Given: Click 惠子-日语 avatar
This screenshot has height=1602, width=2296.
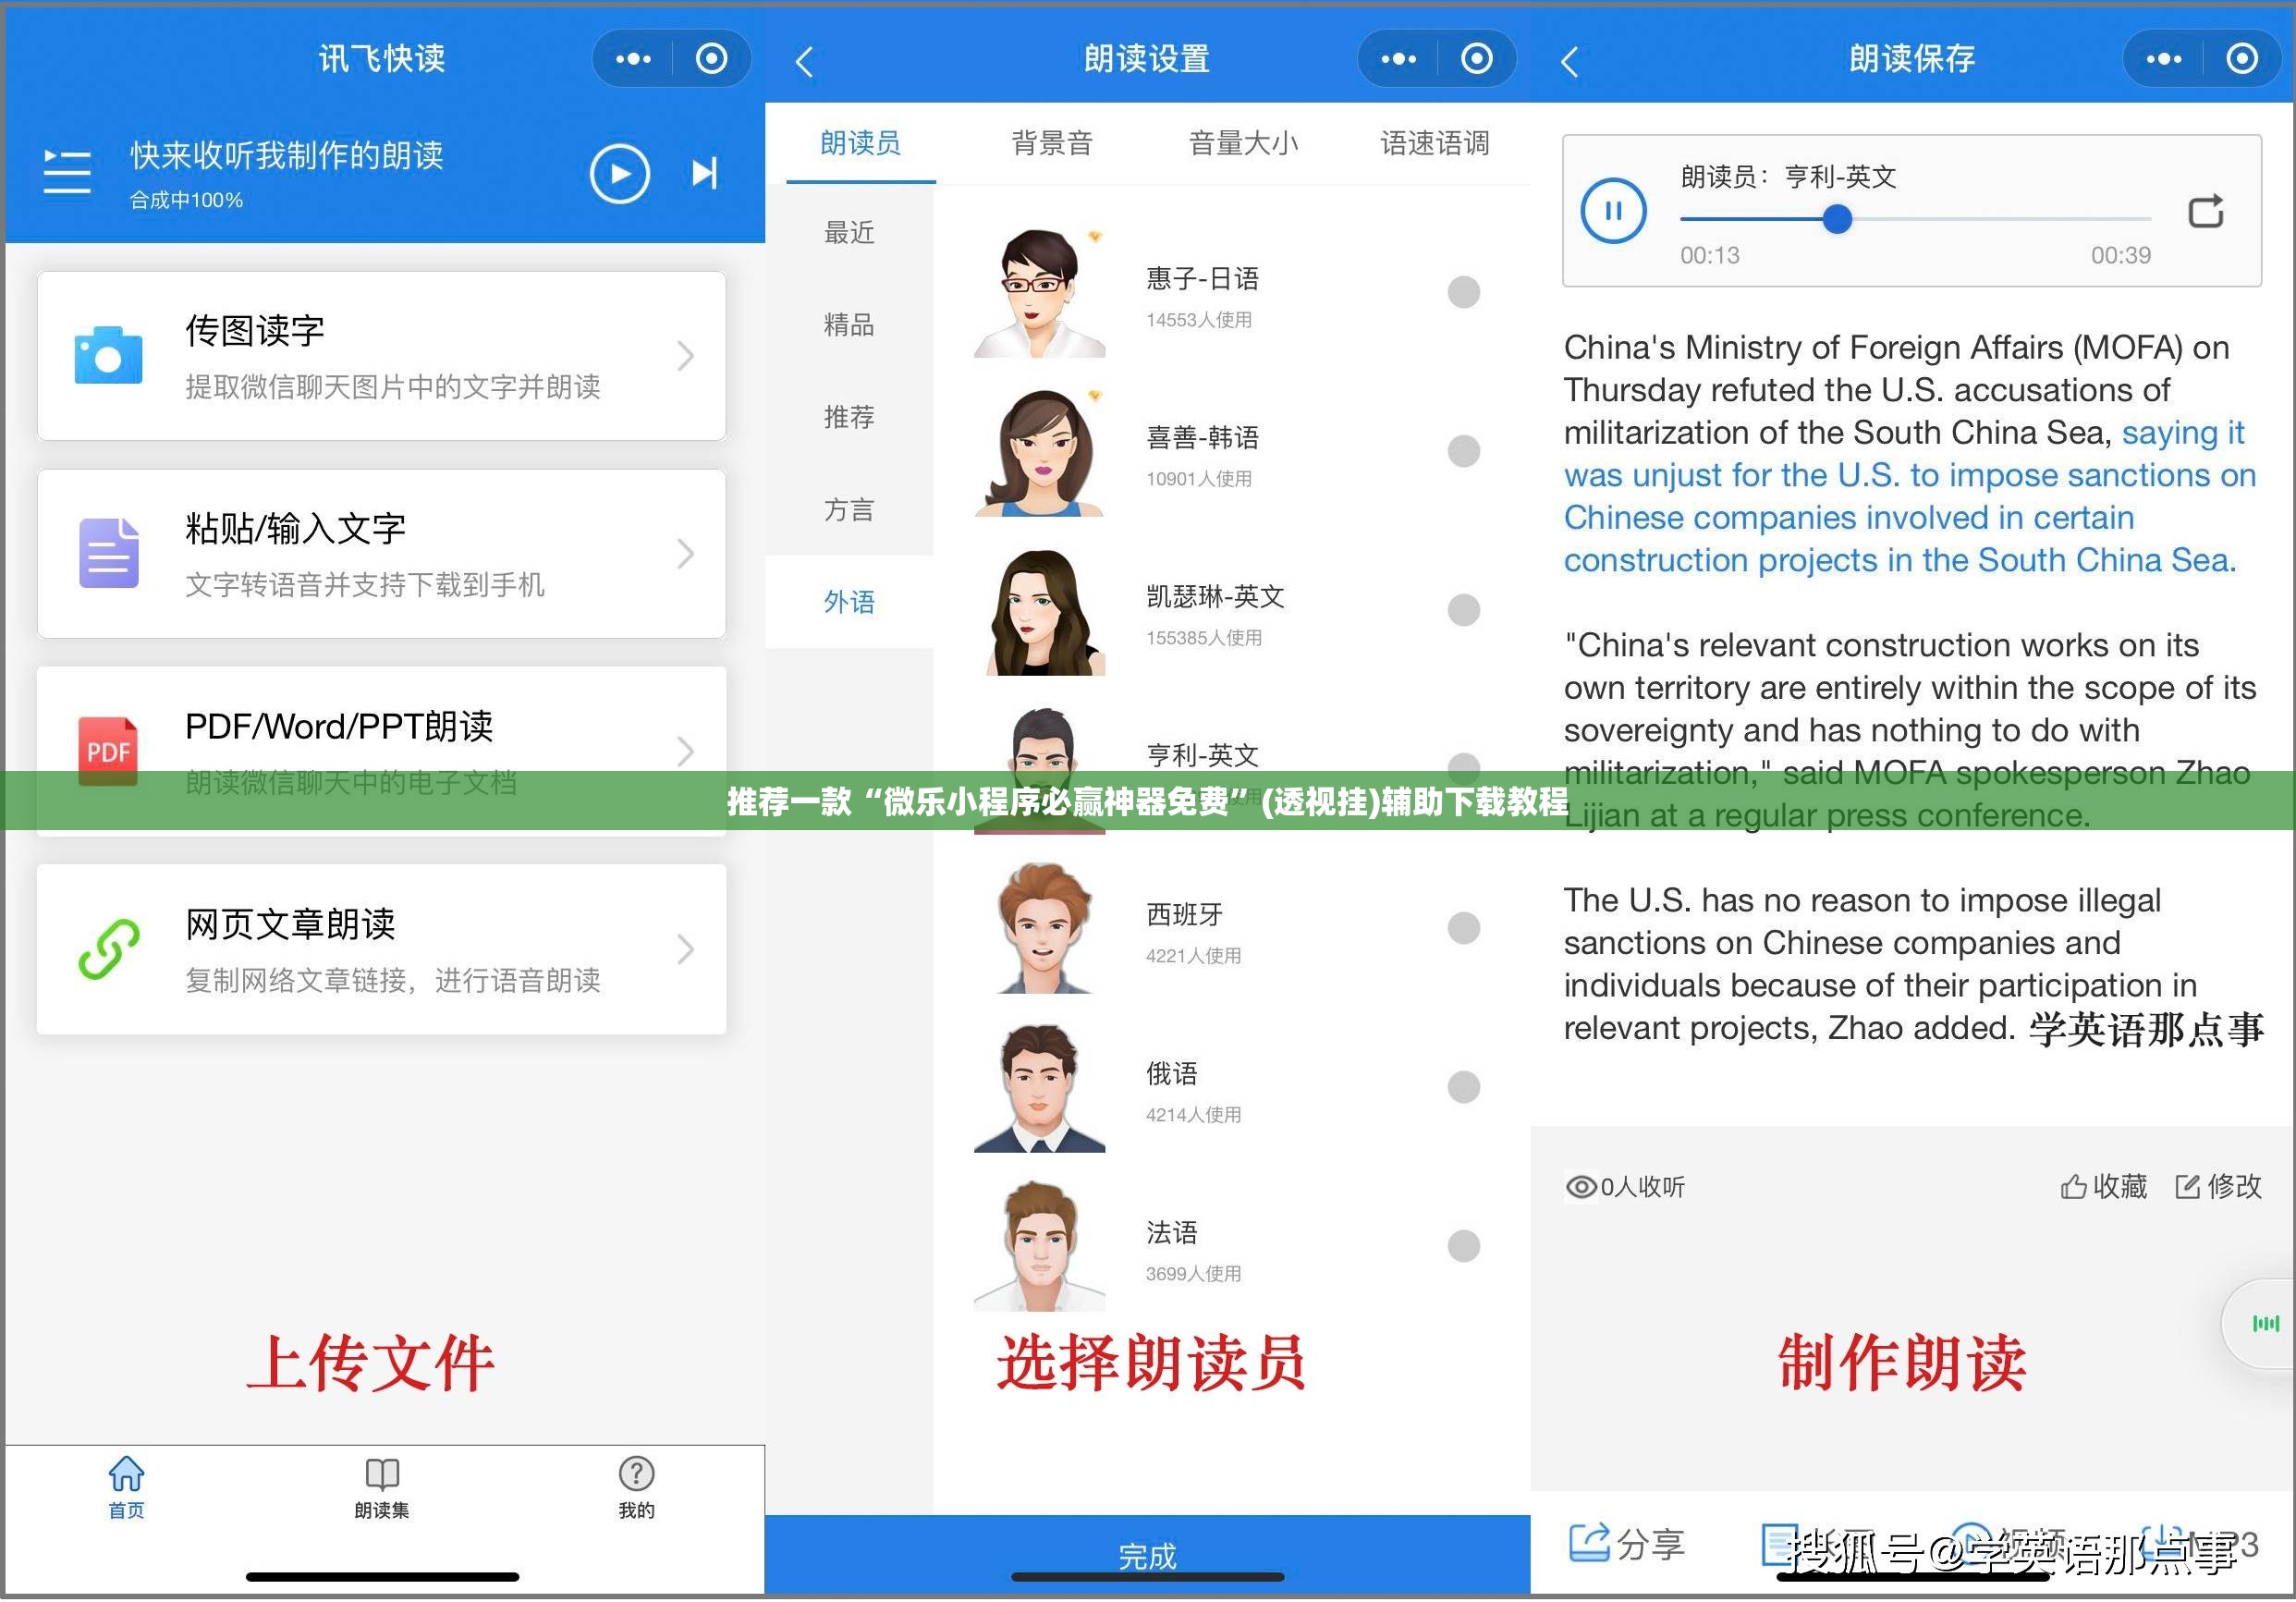Looking at the screenshot, I should (x=1040, y=293).
